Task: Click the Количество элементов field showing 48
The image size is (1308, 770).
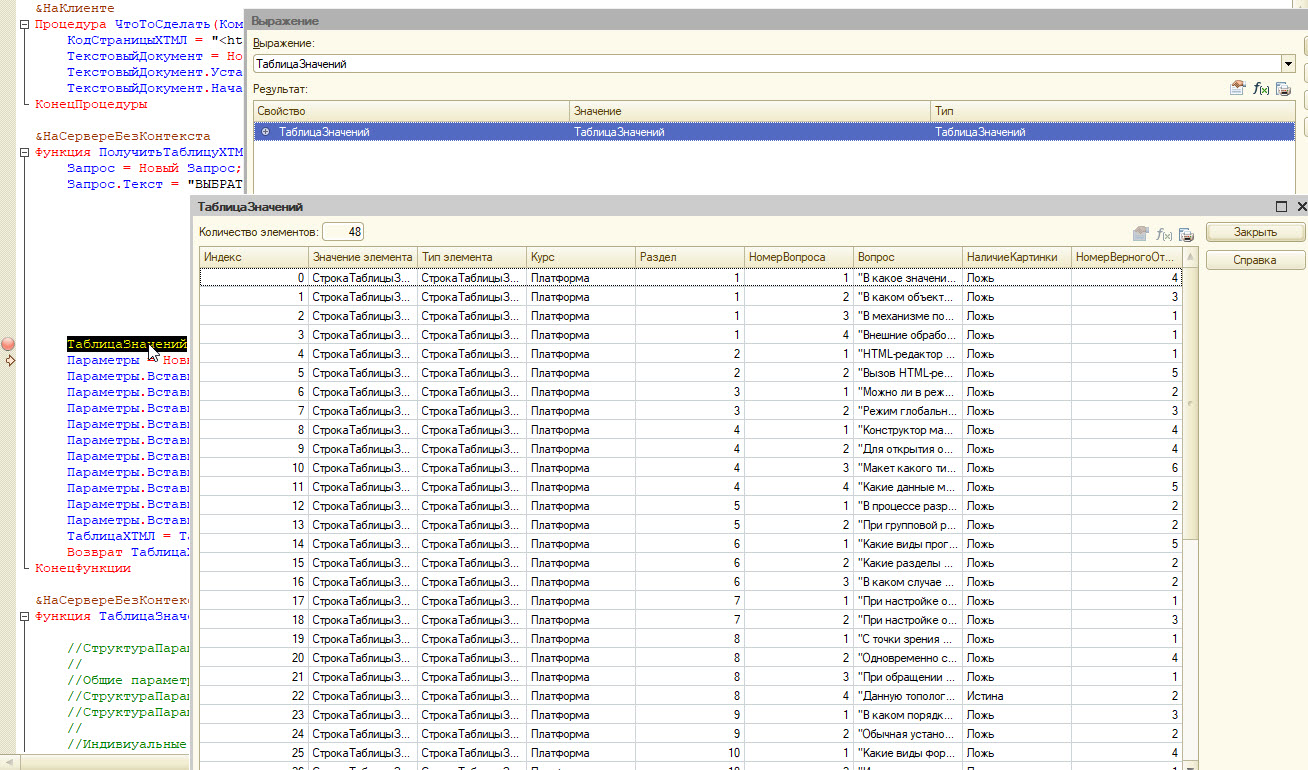Action: 342,232
